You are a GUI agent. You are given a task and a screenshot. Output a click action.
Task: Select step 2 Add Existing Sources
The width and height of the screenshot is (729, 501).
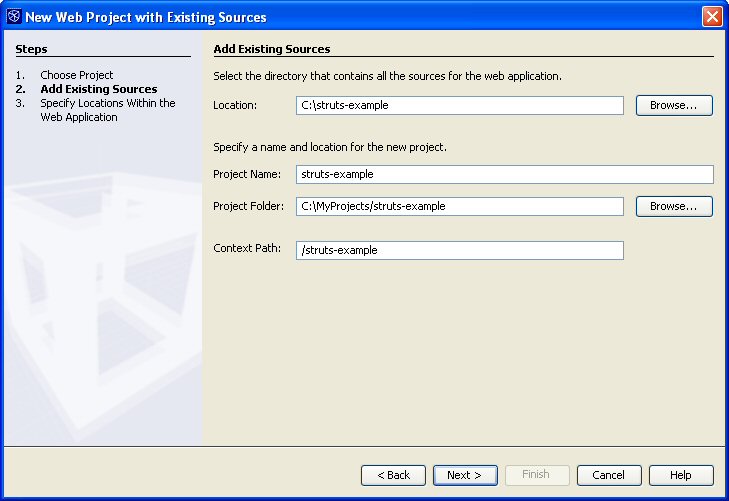click(99, 89)
